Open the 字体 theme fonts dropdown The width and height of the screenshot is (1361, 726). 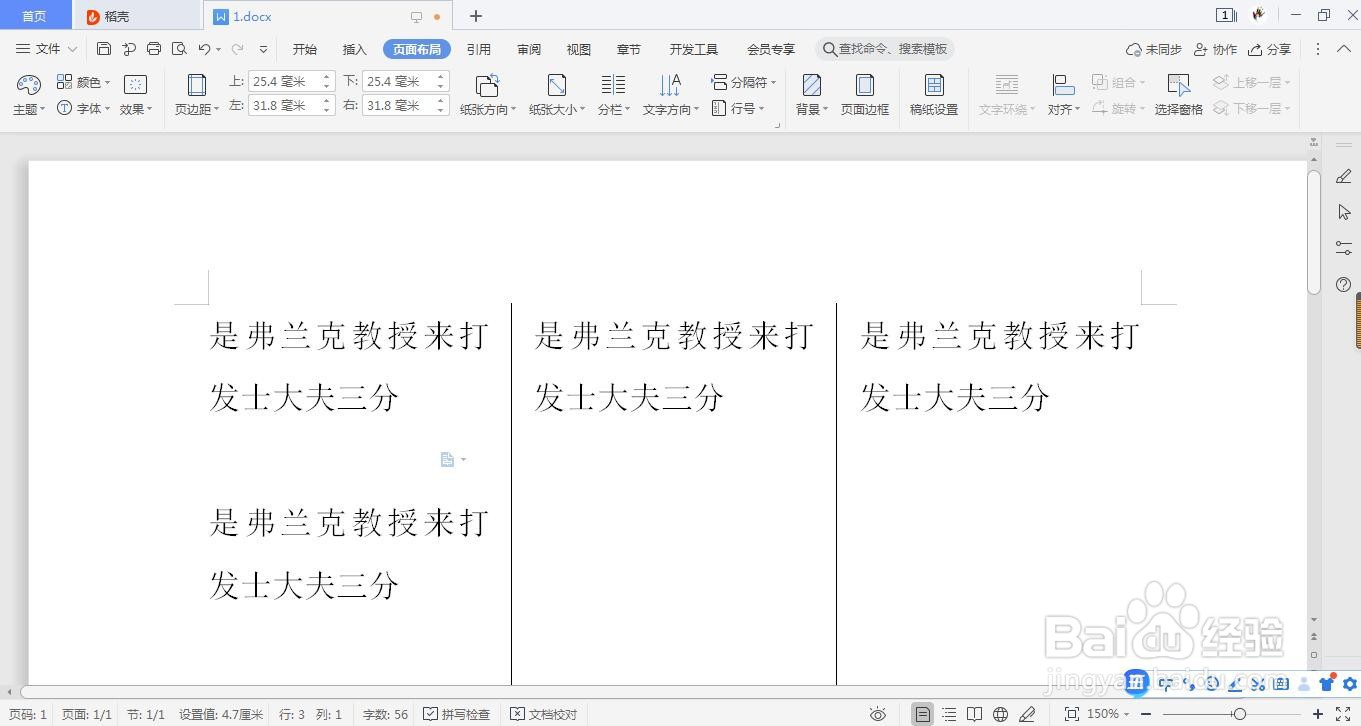[84, 108]
